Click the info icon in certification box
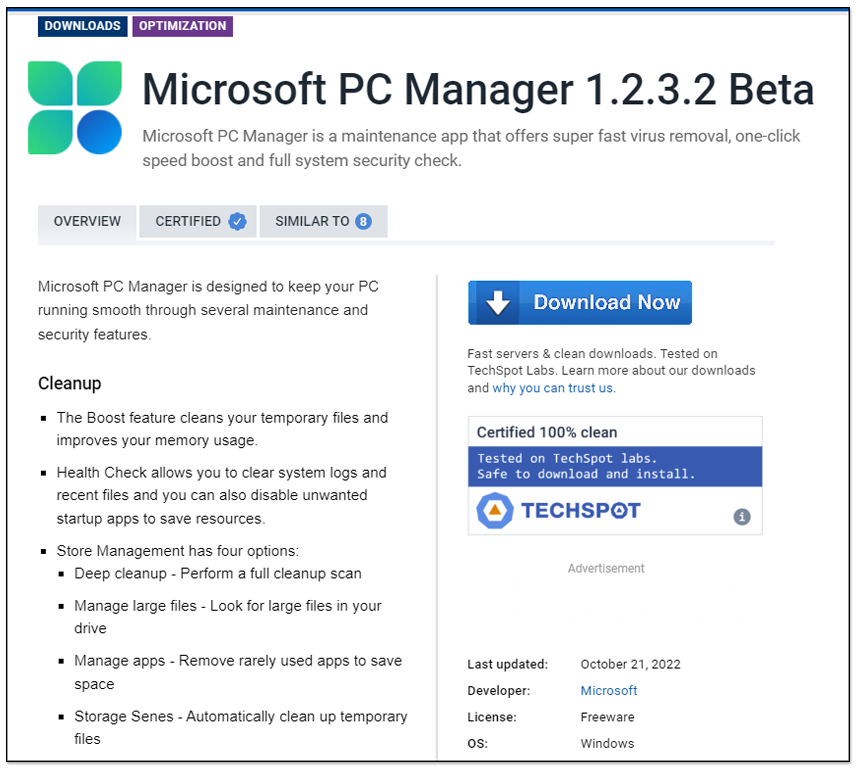 (741, 517)
